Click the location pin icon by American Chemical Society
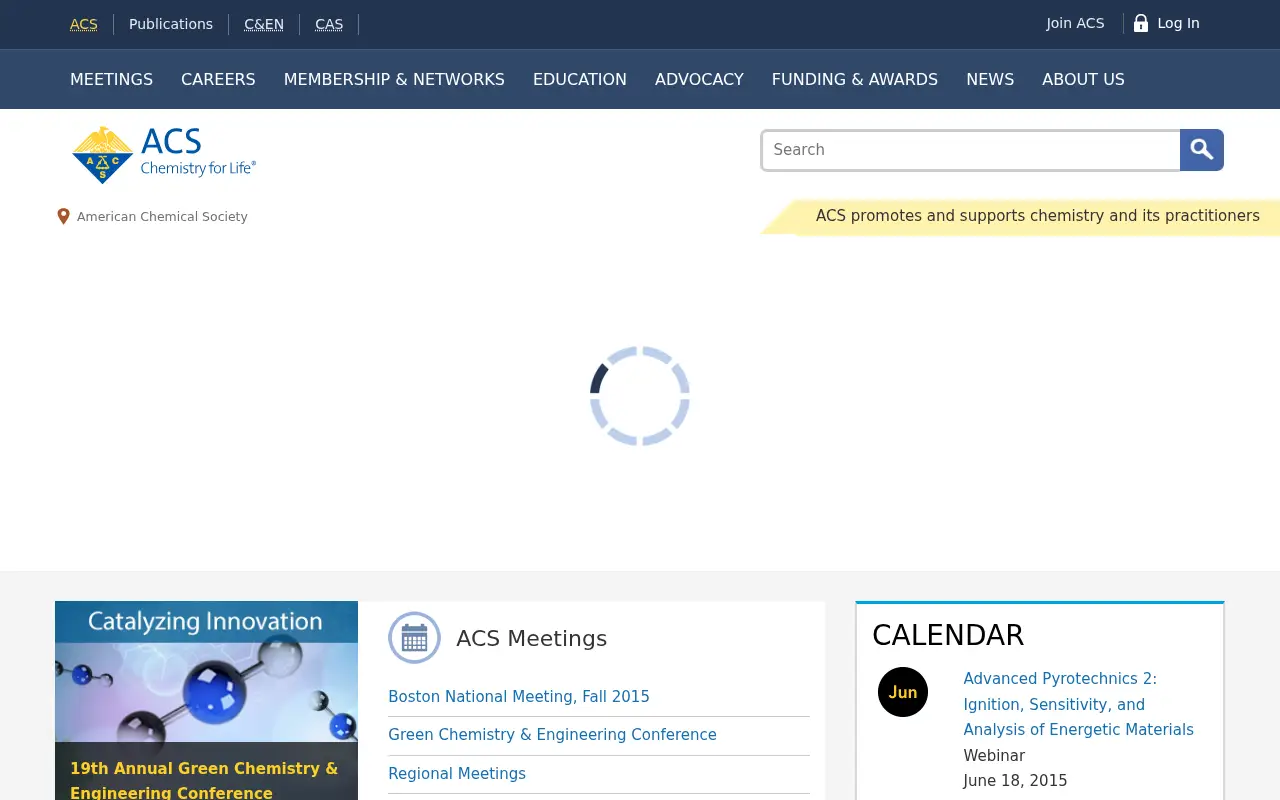The image size is (1280, 800). 63,216
